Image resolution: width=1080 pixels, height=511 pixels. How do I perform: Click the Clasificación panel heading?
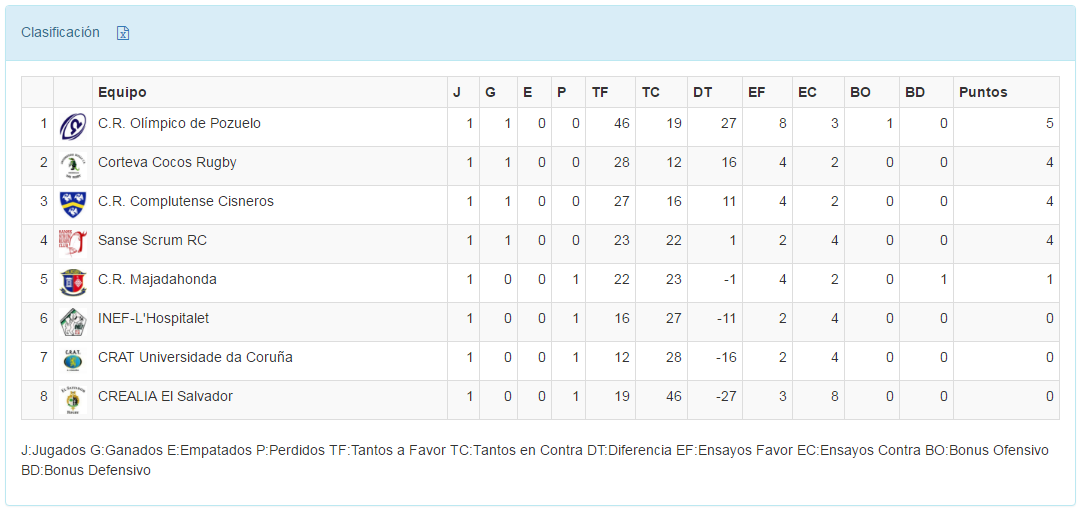coord(60,32)
